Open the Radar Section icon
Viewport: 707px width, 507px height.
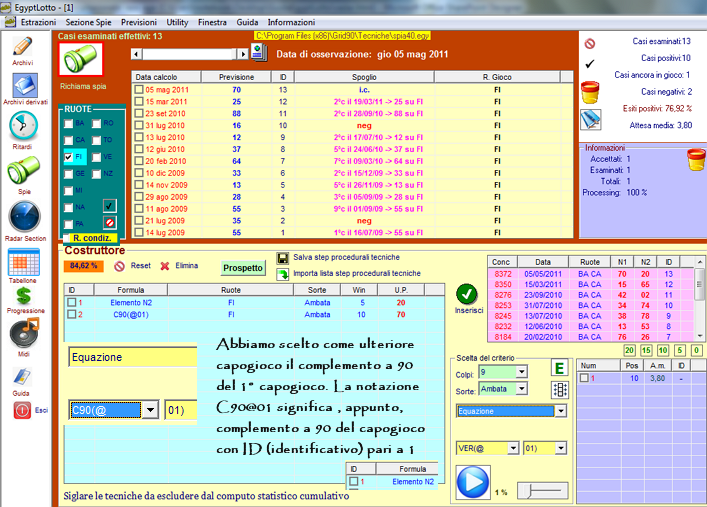click(x=25, y=217)
